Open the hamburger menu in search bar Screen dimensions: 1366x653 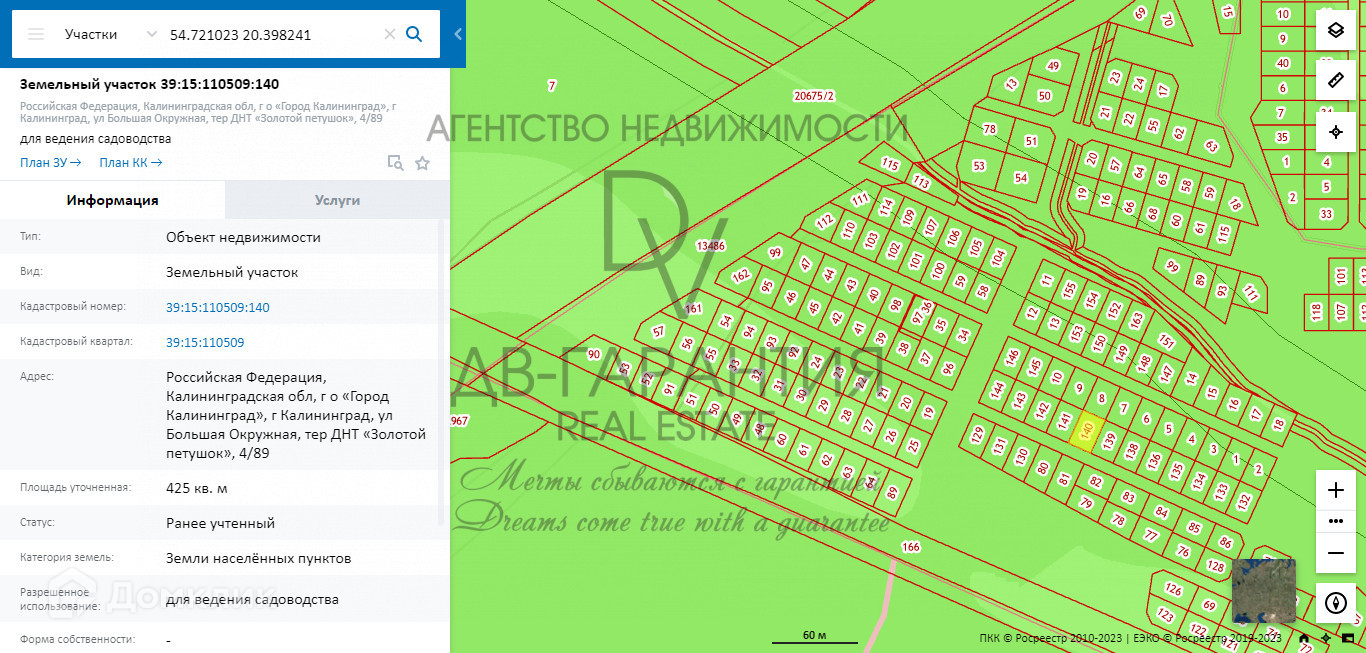coord(36,34)
